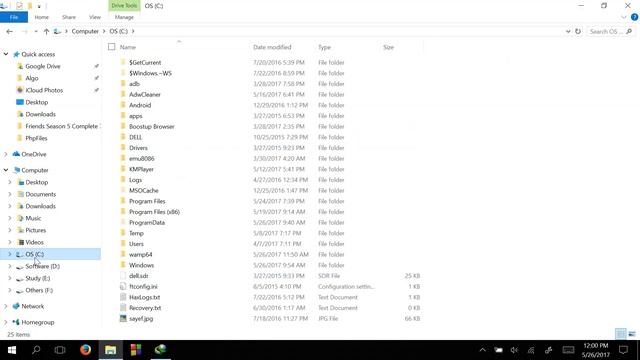Tick the select-all checkbox beside Name

(111, 47)
